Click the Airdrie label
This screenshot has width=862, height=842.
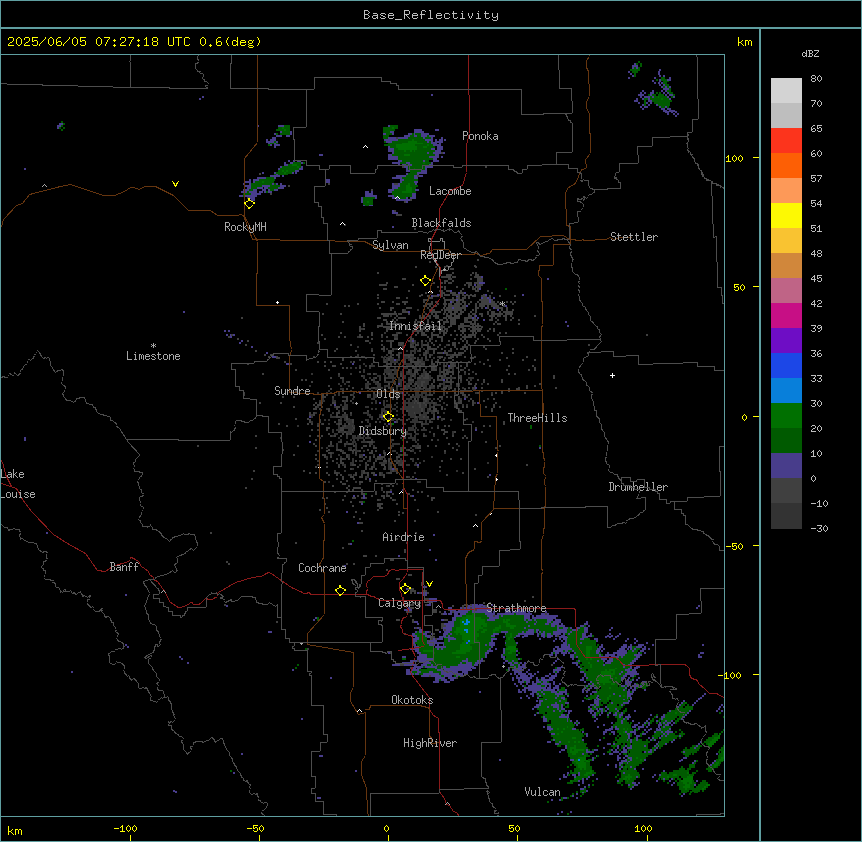pyautogui.click(x=403, y=537)
